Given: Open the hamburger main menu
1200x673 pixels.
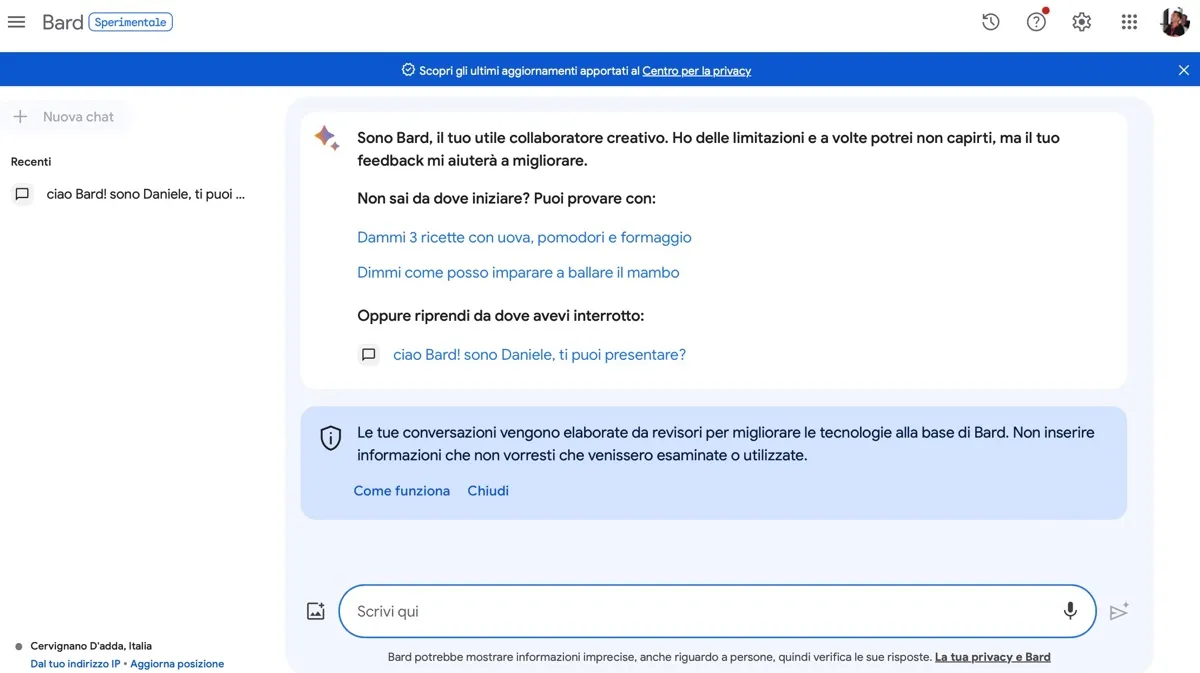Looking at the screenshot, I should pyautogui.click(x=16, y=22).
